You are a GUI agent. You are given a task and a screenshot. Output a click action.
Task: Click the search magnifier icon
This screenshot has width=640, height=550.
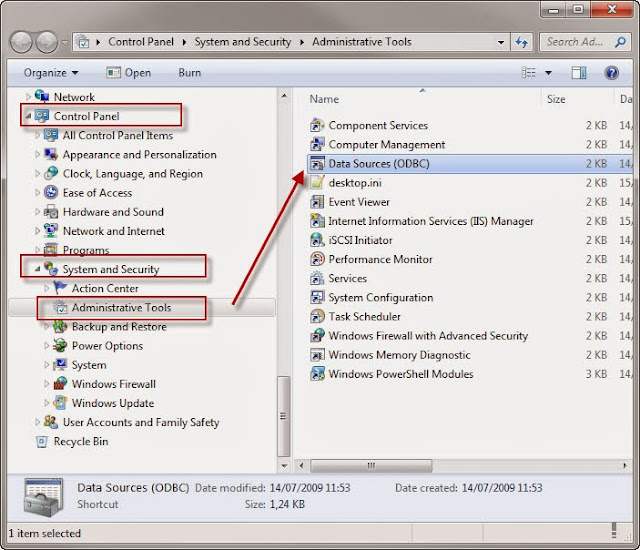(620, 42)
